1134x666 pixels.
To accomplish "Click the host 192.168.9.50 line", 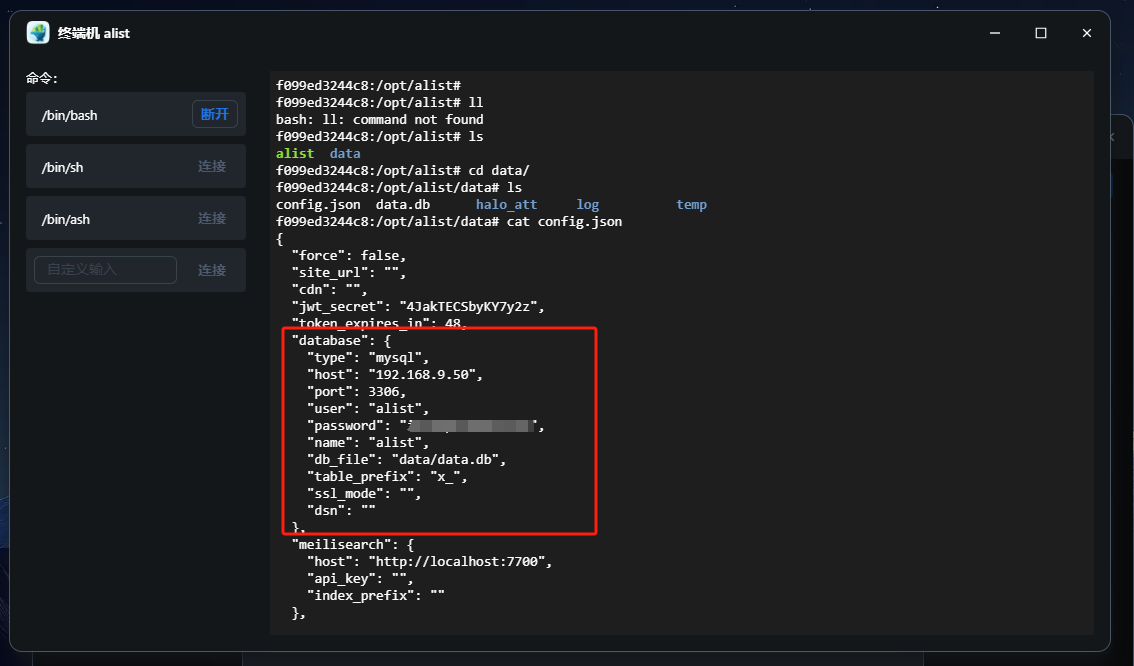I will 395,375.
